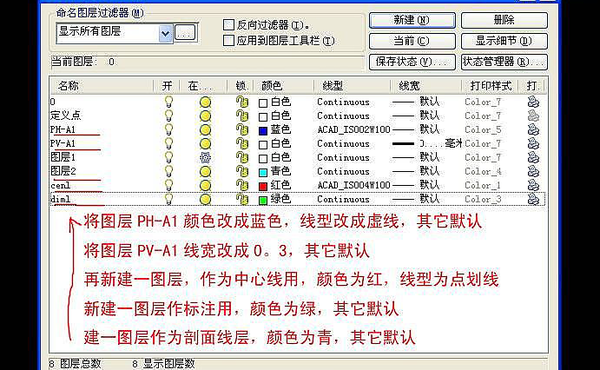600x370 pixels.
Task: Toggle the on/off bulb for layer PV-A1
Action: pyautogui.click(x=168, y=144)
